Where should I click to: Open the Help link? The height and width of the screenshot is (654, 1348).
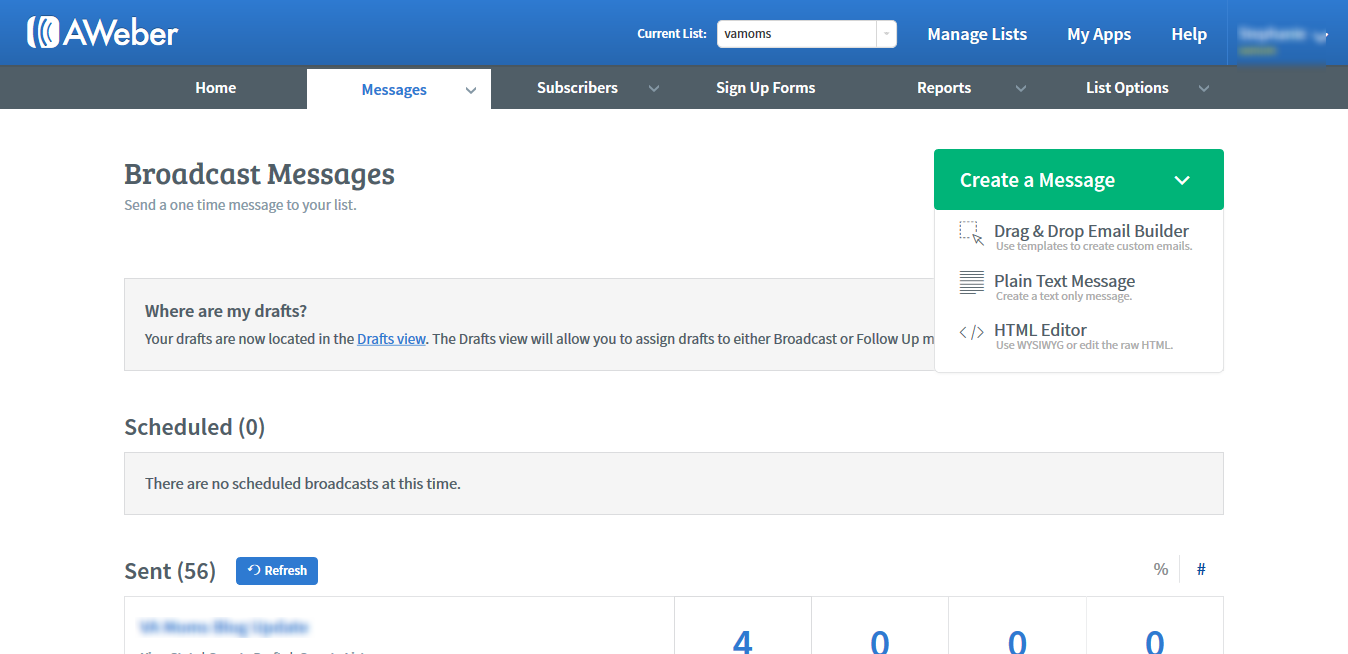(x=1188, y=34)
